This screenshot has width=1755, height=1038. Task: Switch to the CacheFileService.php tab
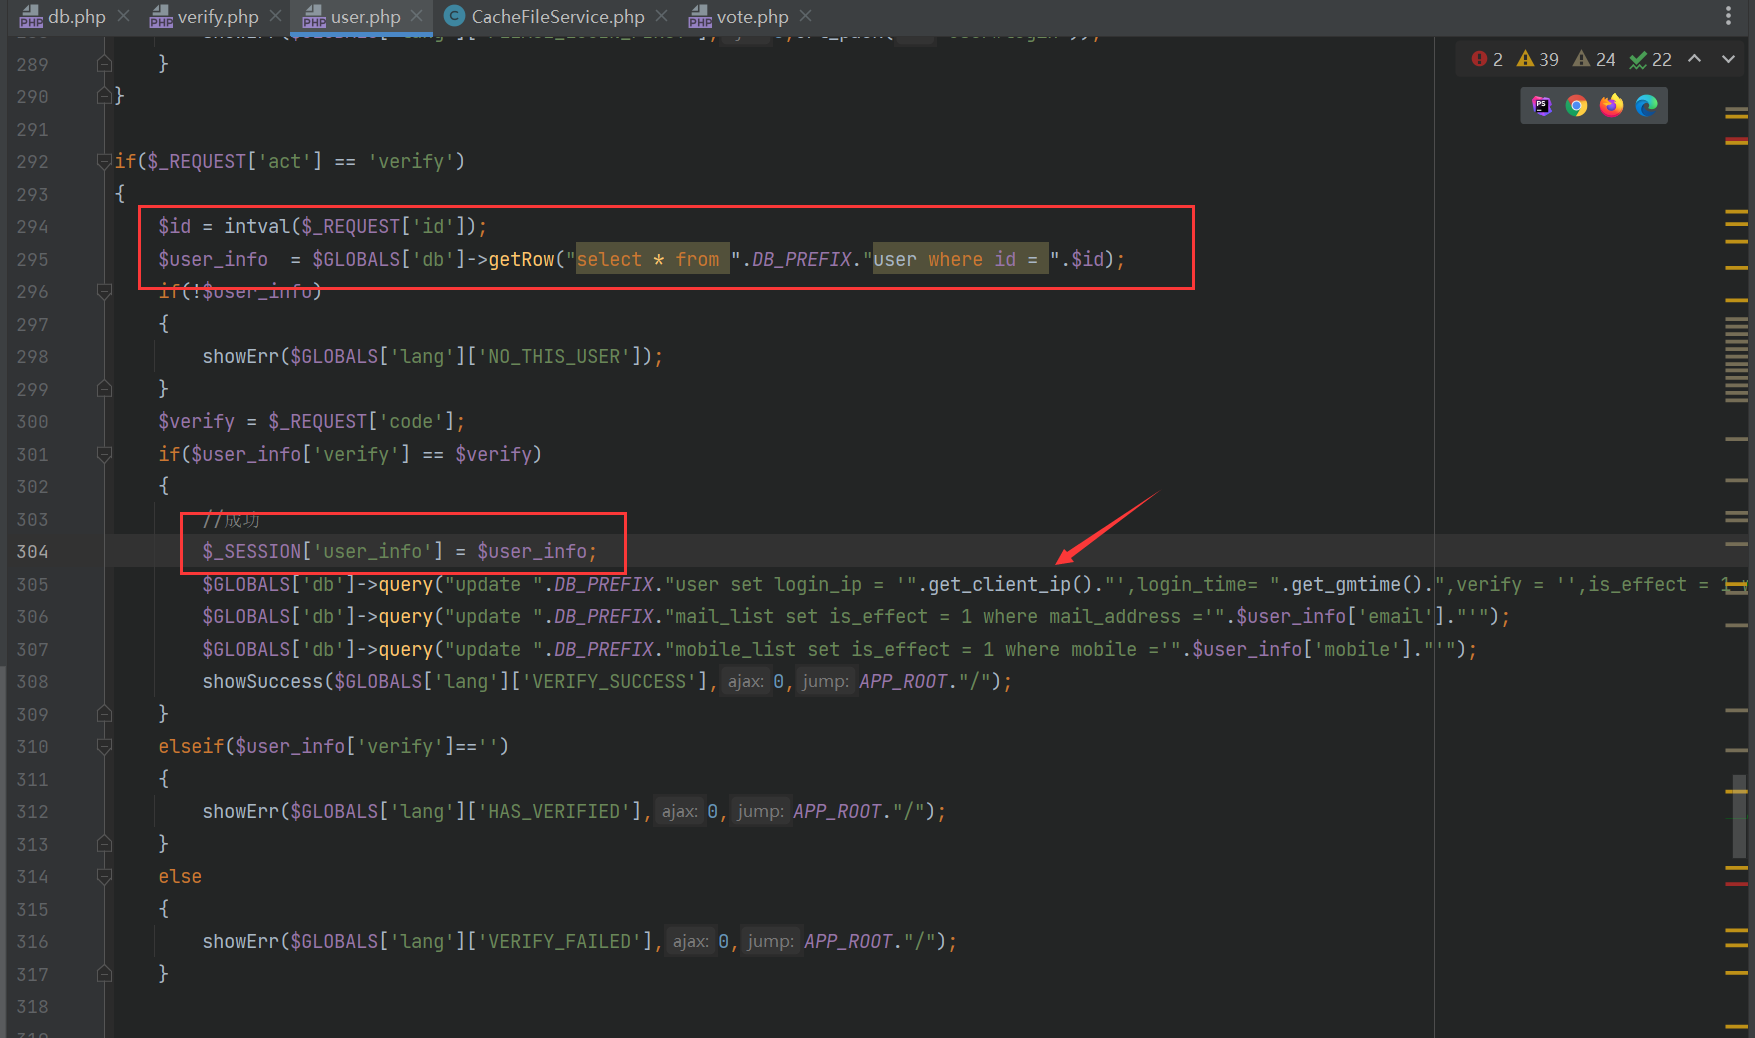click(x=546, y=17)
